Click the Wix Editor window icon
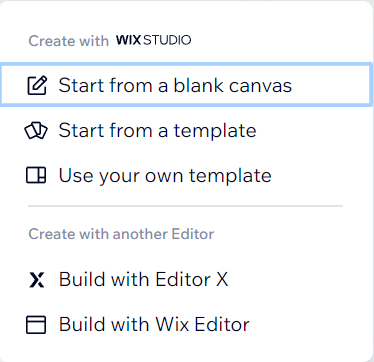Image resolution: width=374 pixels, height=362 pixels. click(36, 325)
